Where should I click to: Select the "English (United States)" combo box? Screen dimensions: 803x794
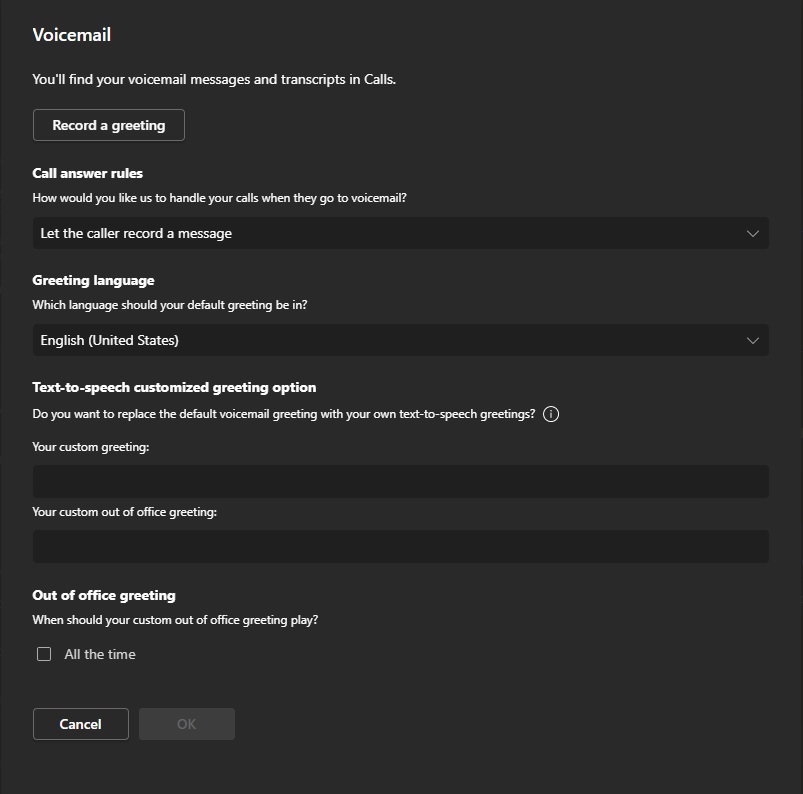[x=400, y=340]
